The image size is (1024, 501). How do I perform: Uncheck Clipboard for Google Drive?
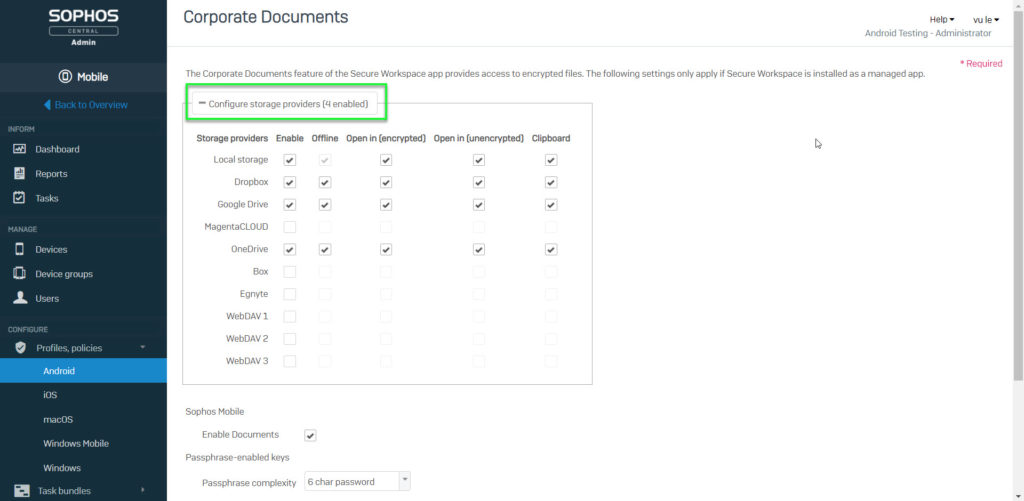551,205
